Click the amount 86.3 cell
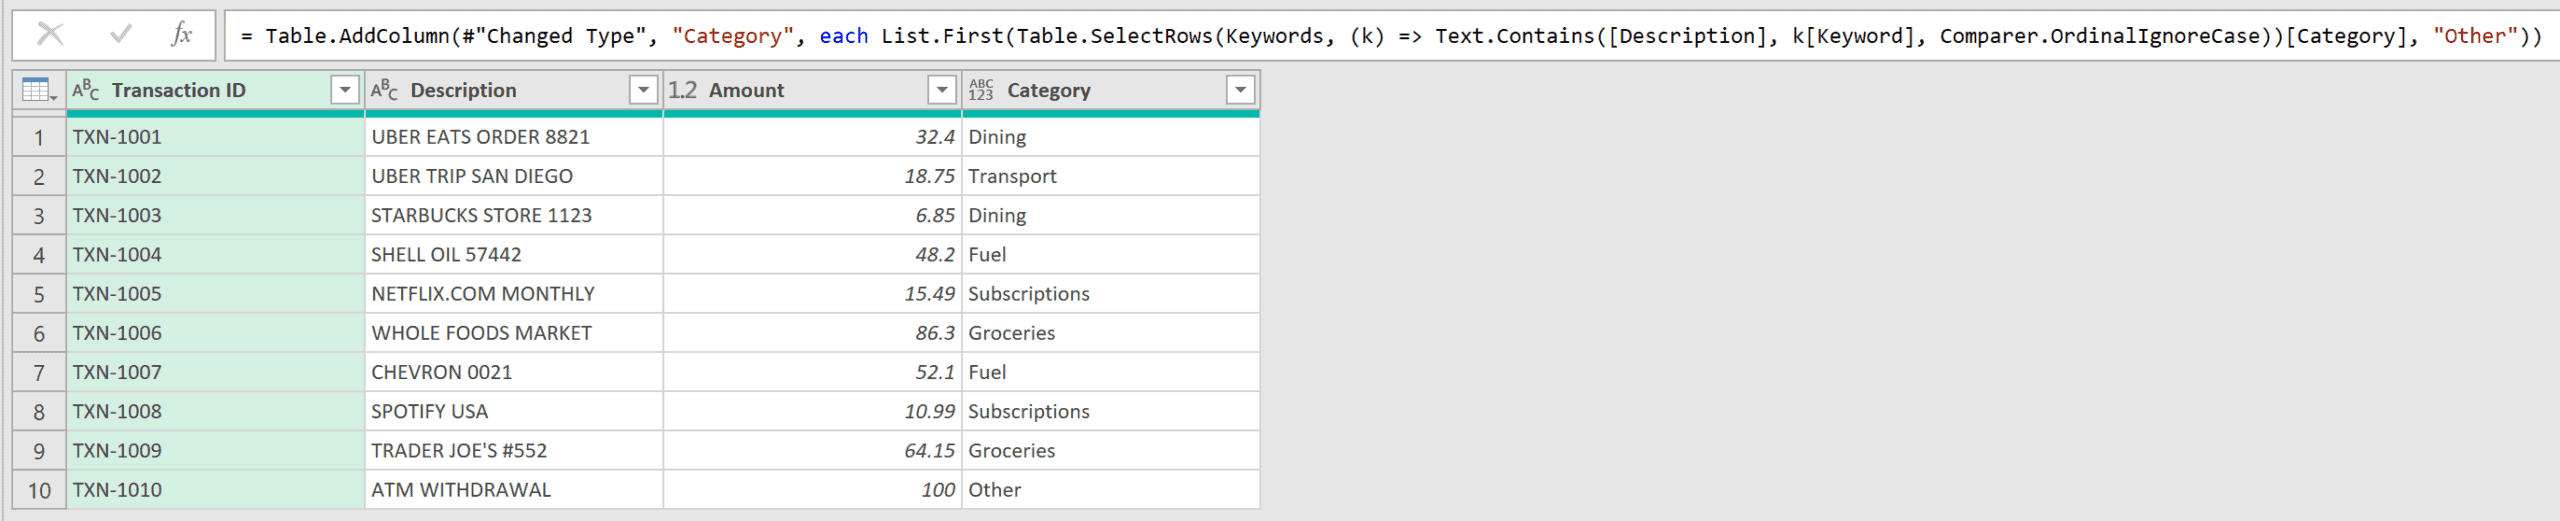Screen dimensions: 2560x521 812,333
